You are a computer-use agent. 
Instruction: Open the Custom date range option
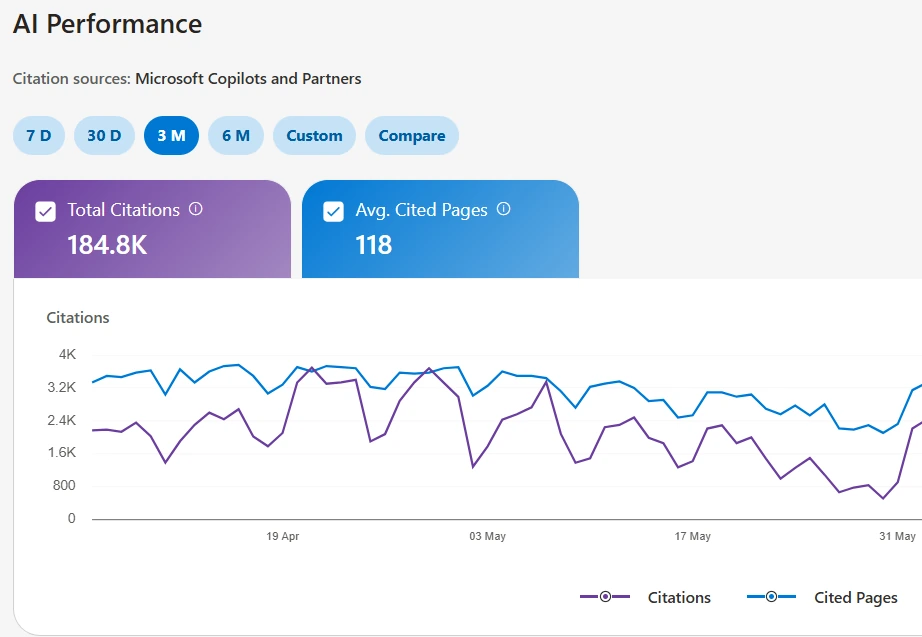(x=314, y=136)
